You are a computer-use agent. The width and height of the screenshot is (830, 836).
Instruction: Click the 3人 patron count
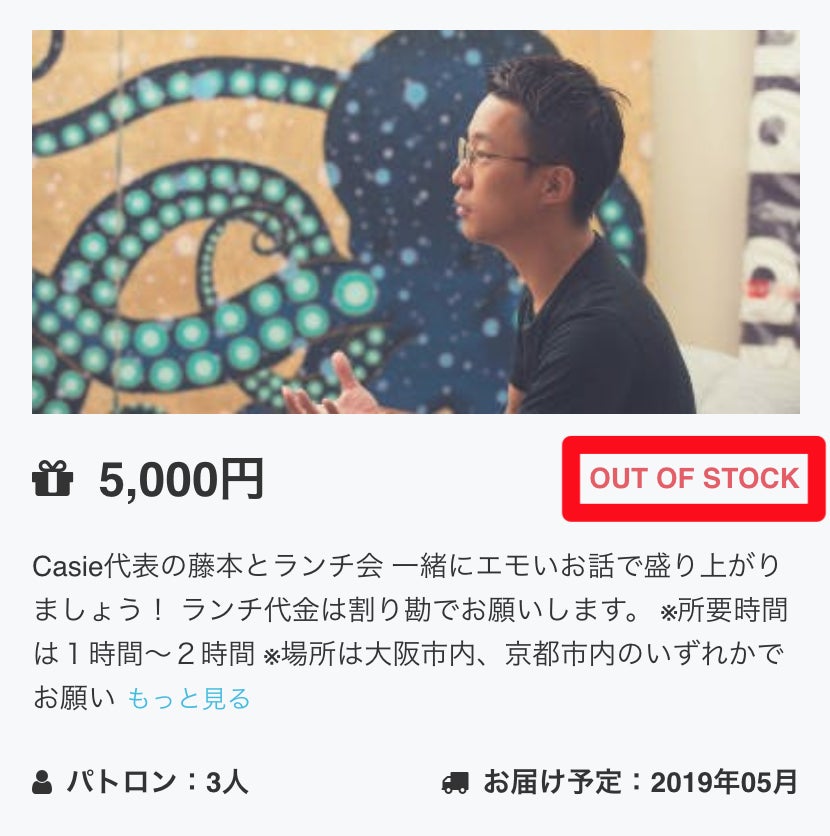227,782
